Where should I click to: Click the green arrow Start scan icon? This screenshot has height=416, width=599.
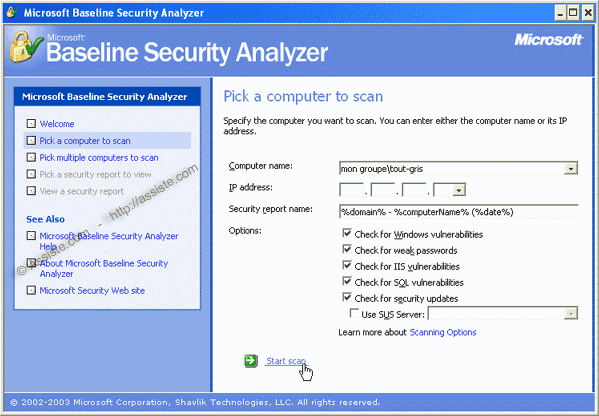coord(251,361)
